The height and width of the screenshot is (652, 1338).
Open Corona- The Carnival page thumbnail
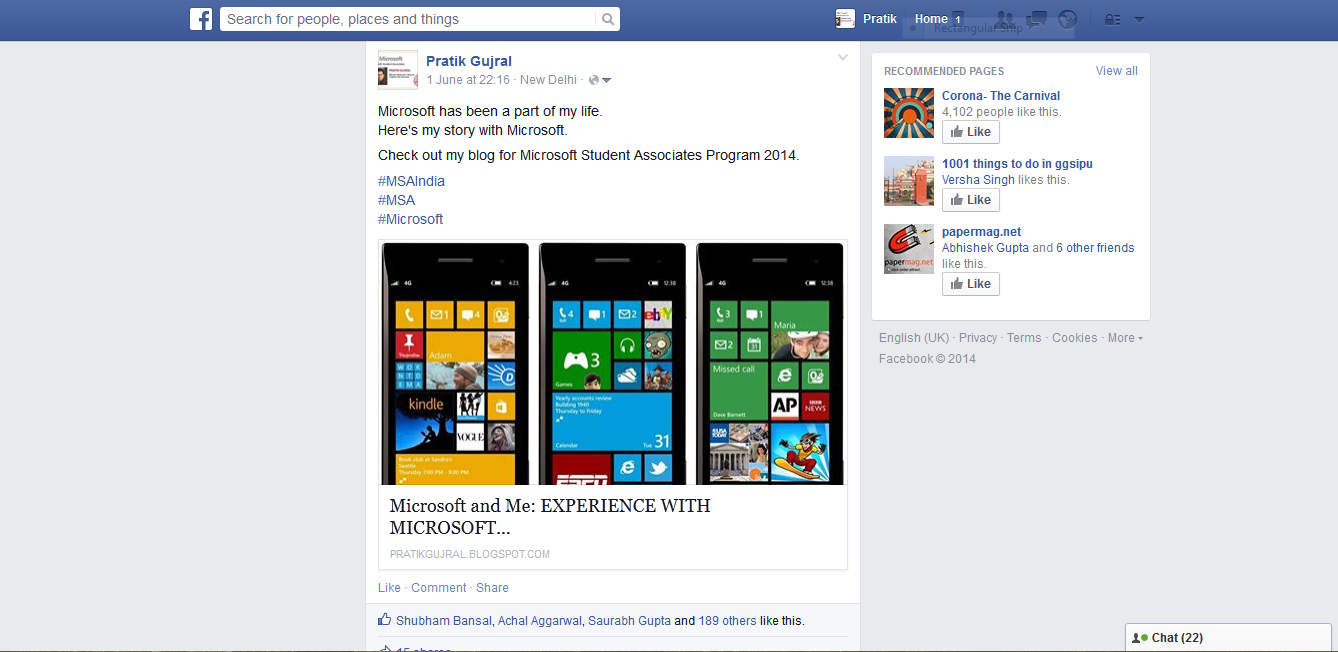(x=909, y=113)
